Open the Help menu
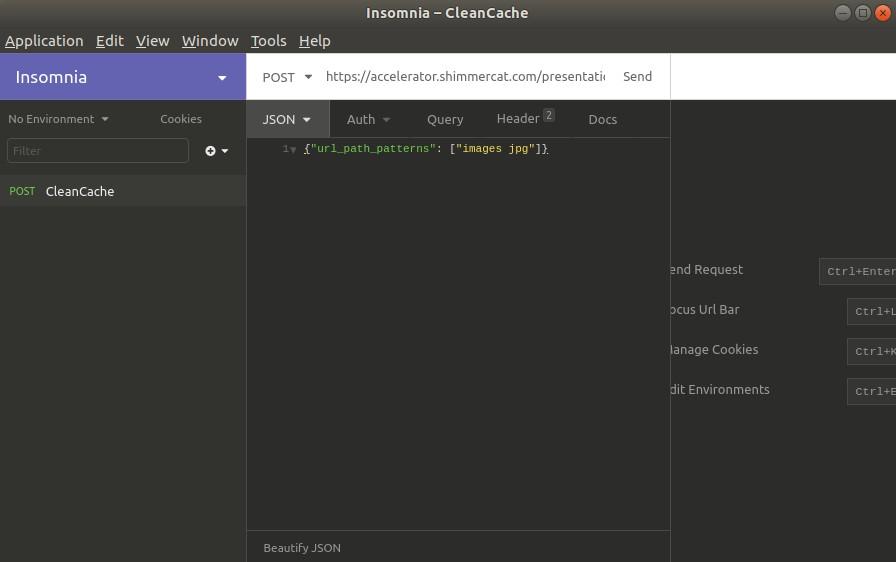896x562 pixels. click(314, 41)
